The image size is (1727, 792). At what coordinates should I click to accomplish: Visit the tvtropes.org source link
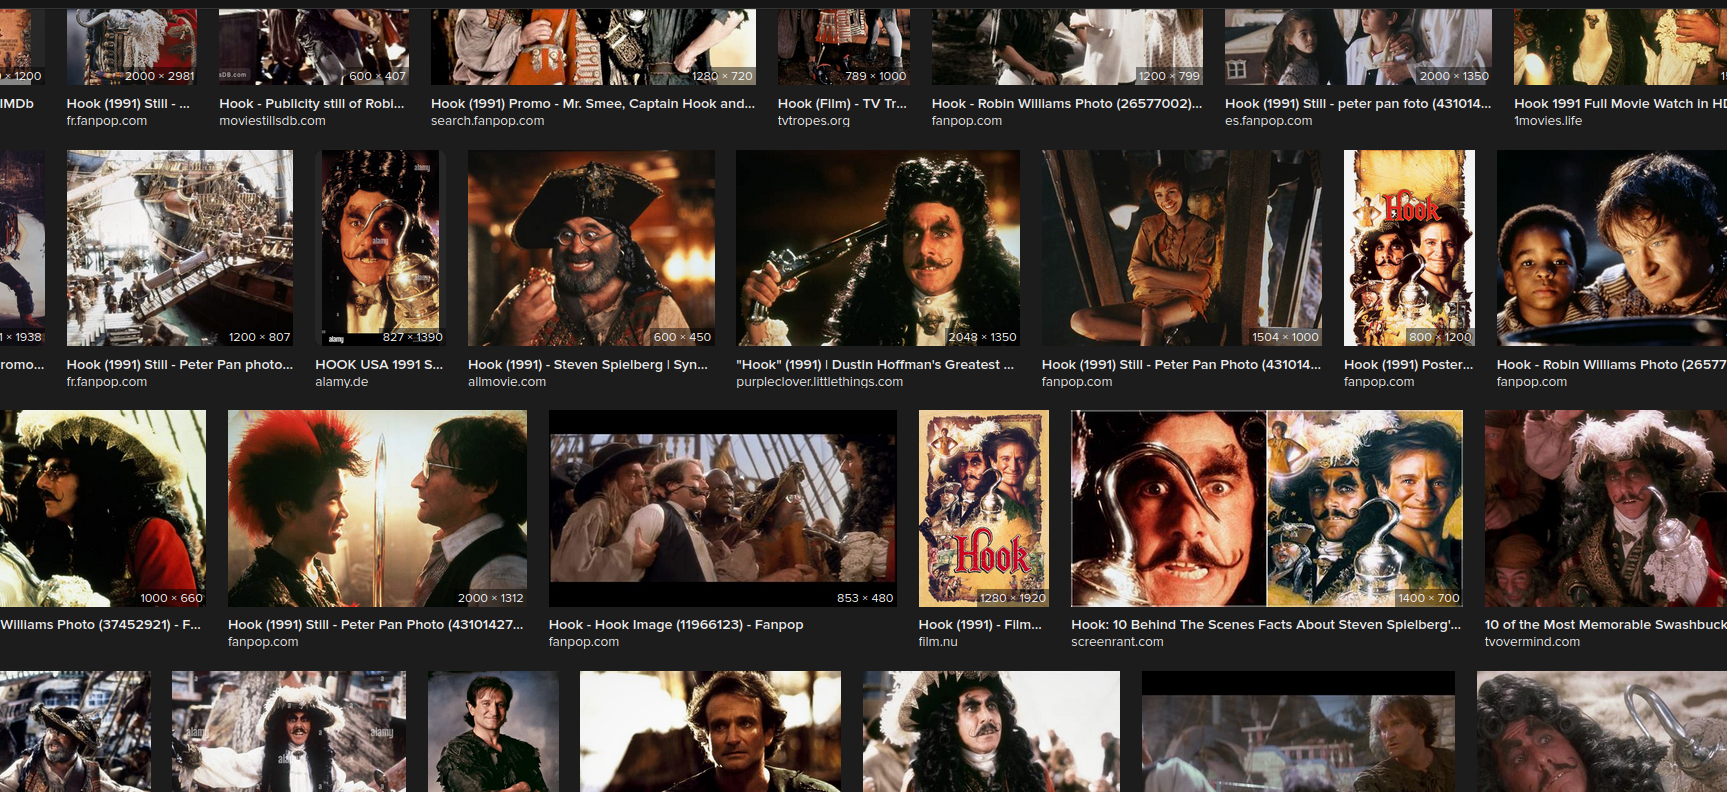pyautogui.click(x=814, y=120)
